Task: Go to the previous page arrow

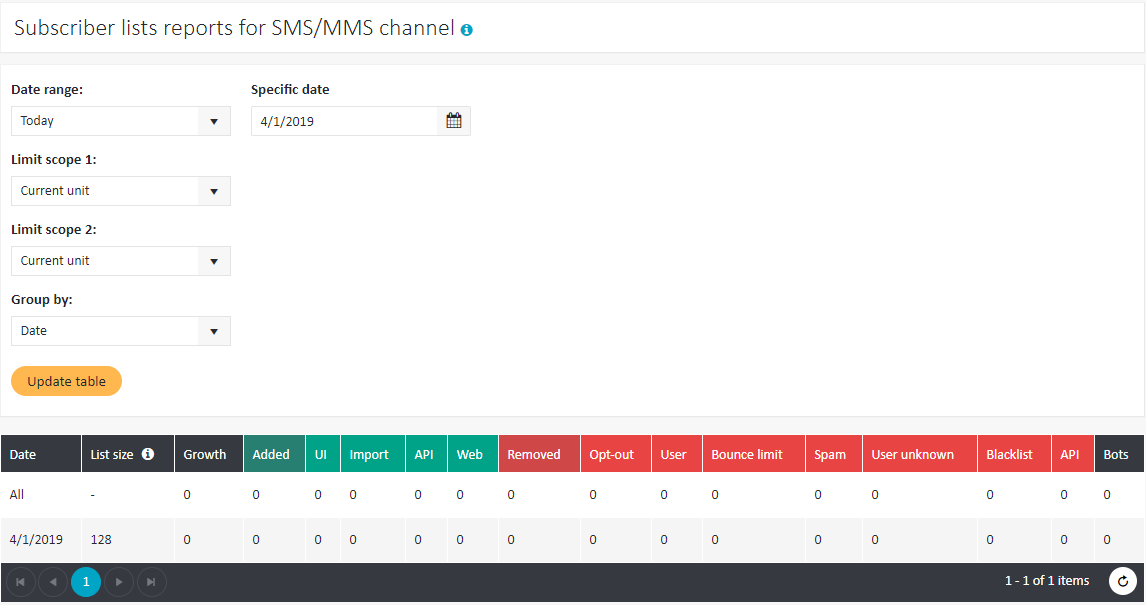Action: tap(53, 581)
